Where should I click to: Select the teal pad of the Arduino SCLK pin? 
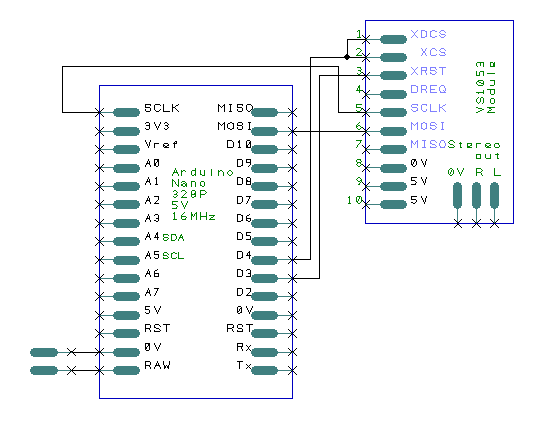pyautogui.click(x=126, y=112)
